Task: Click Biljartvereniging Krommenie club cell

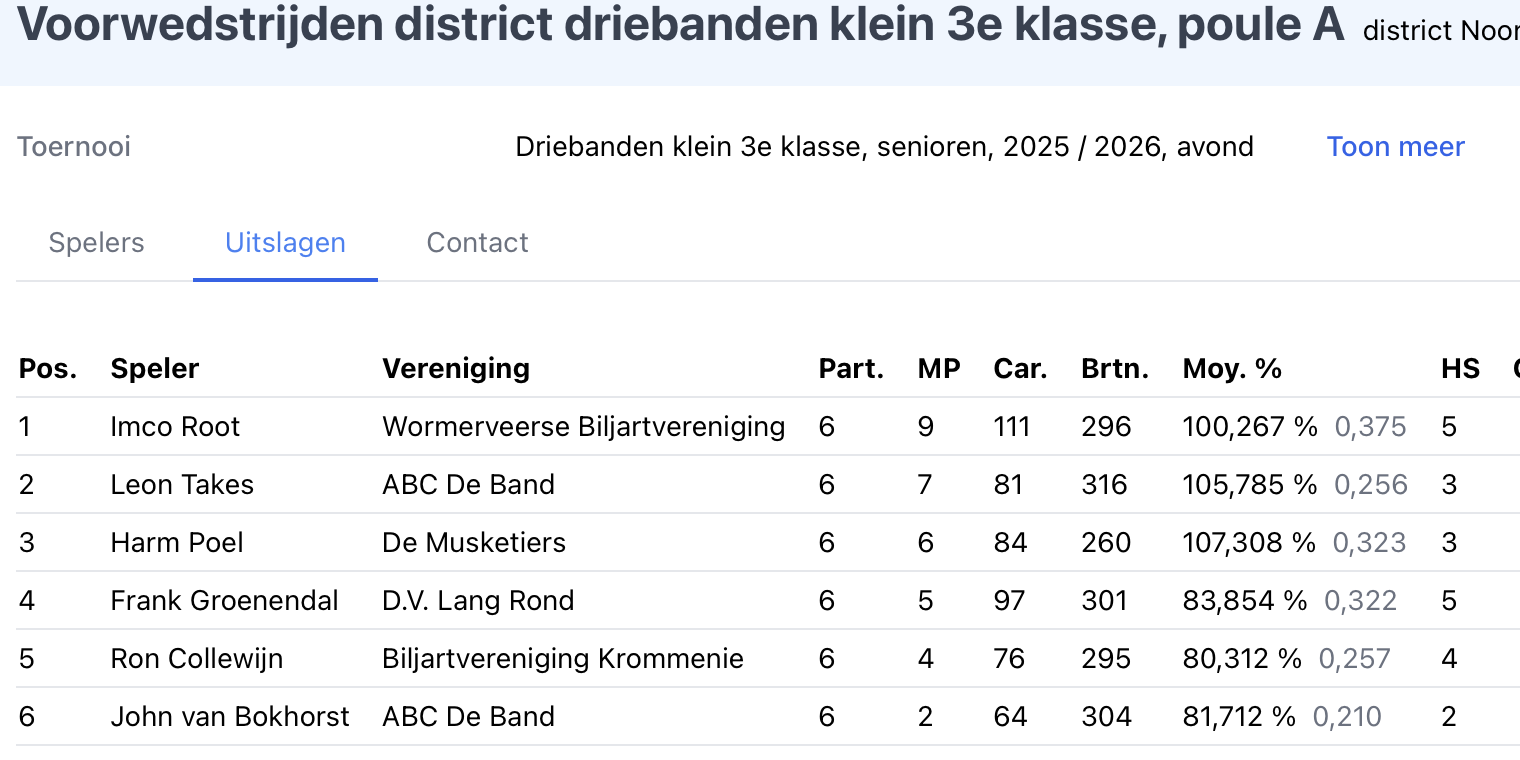Action: 563,659
